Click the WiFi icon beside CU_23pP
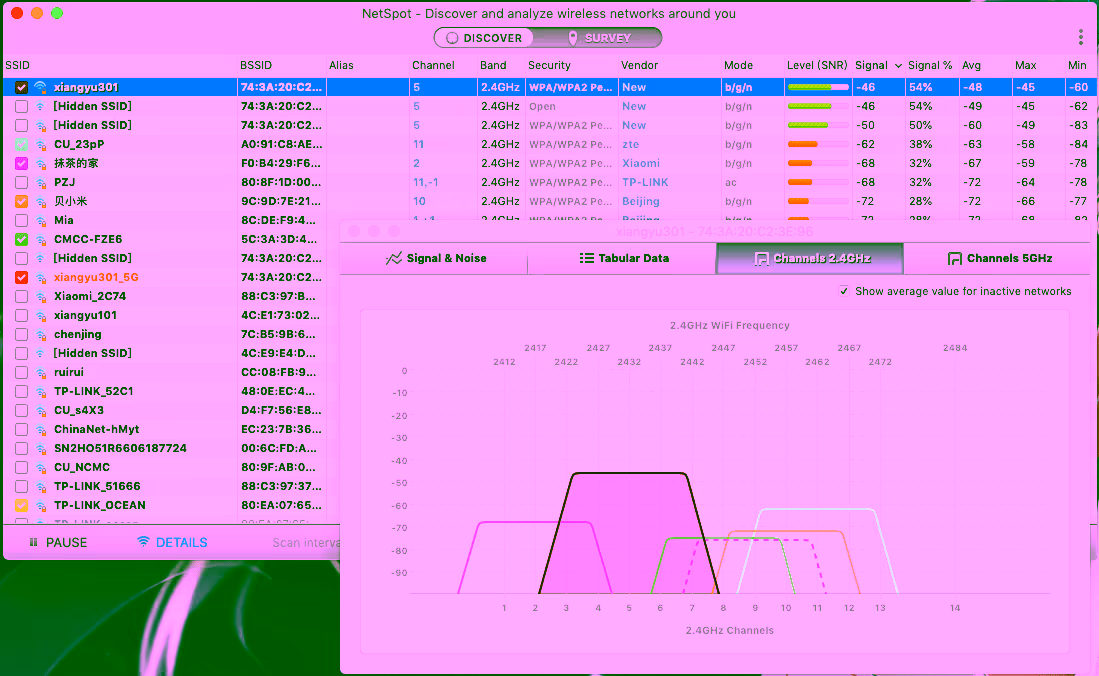 pos(41,144)
